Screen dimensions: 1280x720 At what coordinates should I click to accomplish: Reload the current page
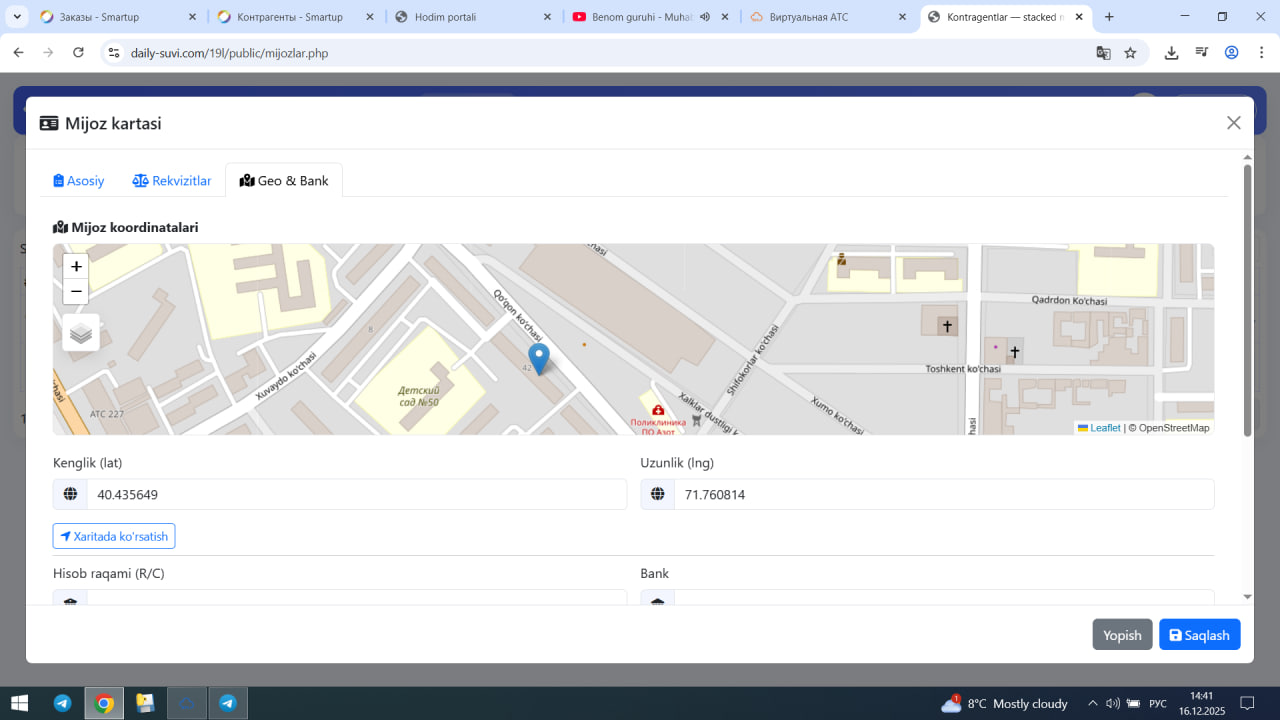(x=78, y=53)
